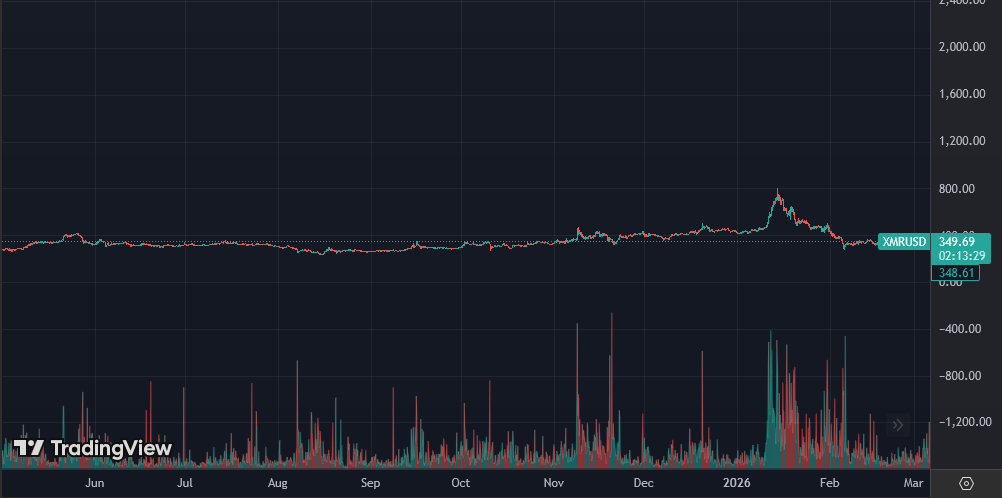Click the 02:13:29 countdown timer

click(x=961, y=256)
